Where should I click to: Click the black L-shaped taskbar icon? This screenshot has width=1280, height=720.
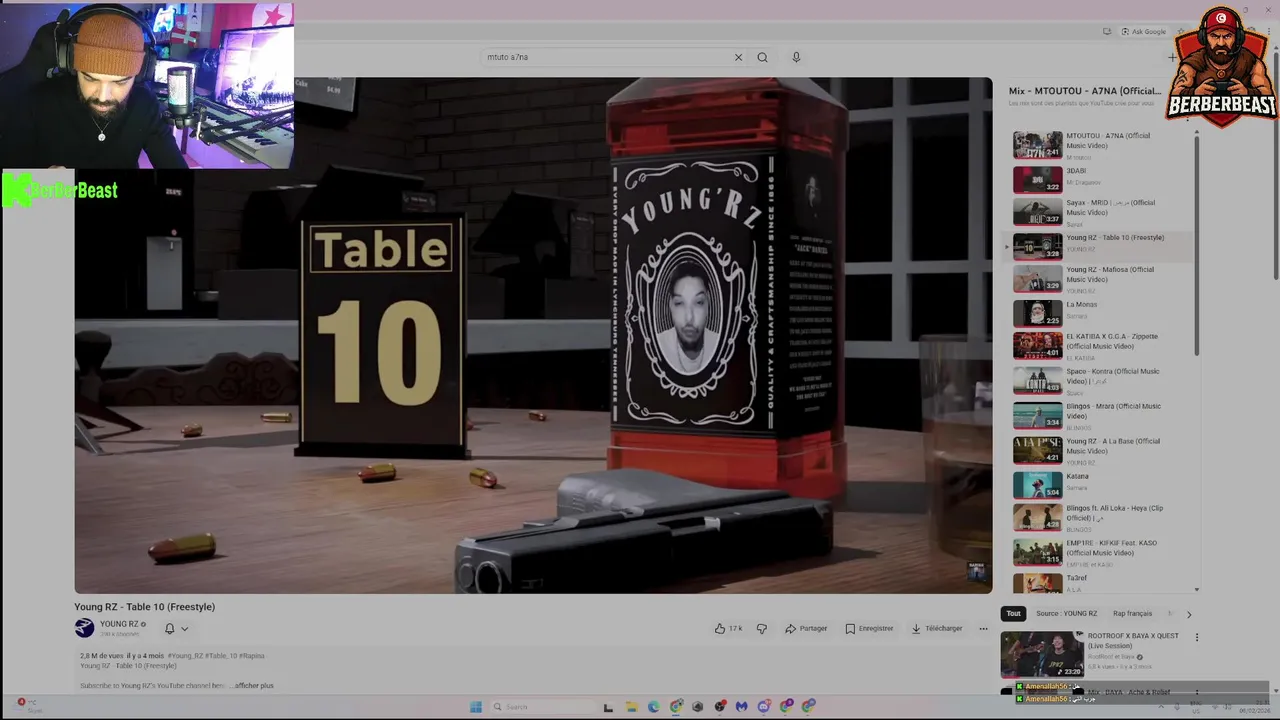point(608,707)
